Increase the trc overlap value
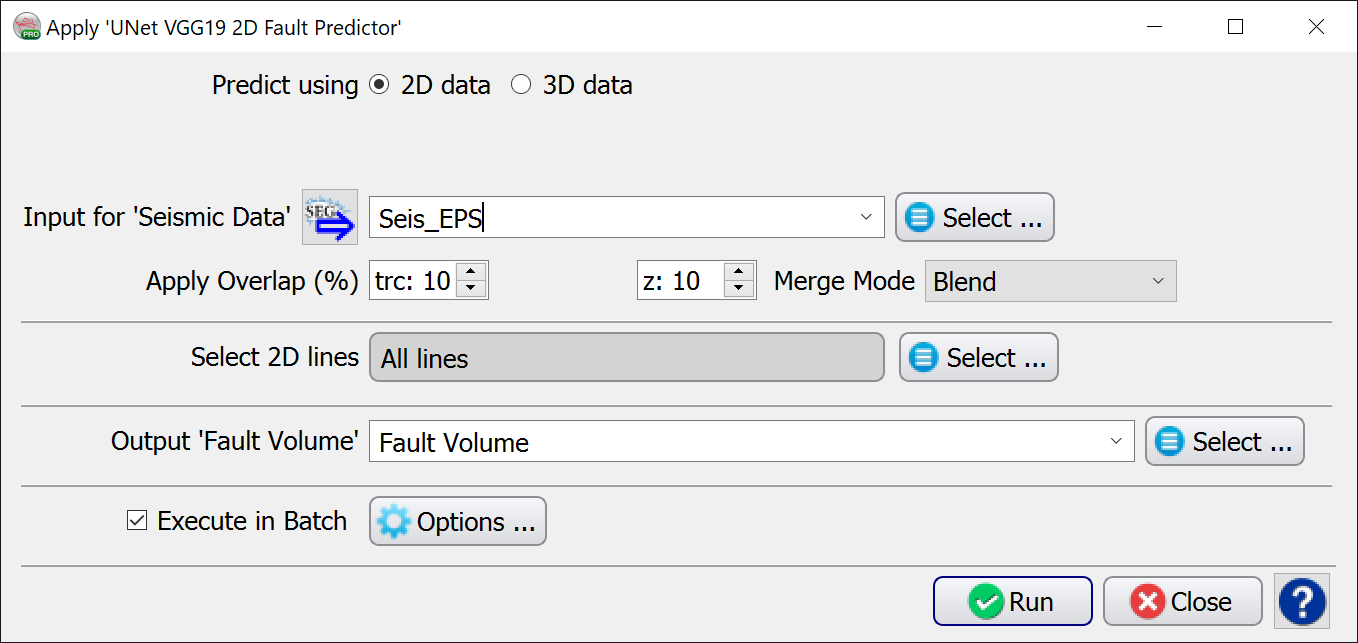The width and height of the screenshot is (1358, 643). click(x=472, y=272)
